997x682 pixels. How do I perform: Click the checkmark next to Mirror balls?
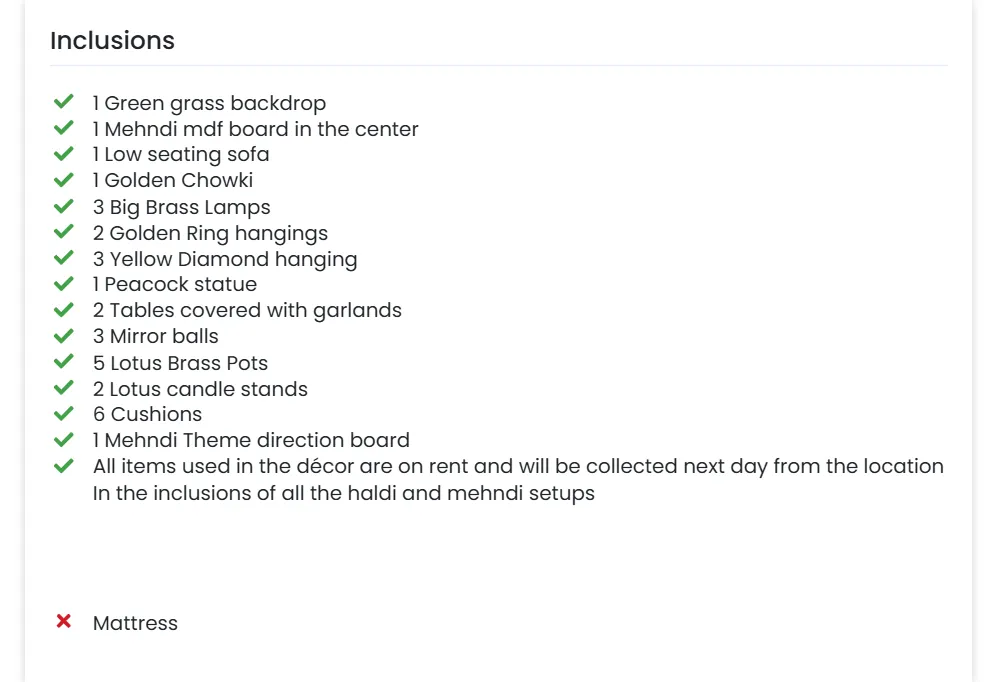(x=64, y=336)
